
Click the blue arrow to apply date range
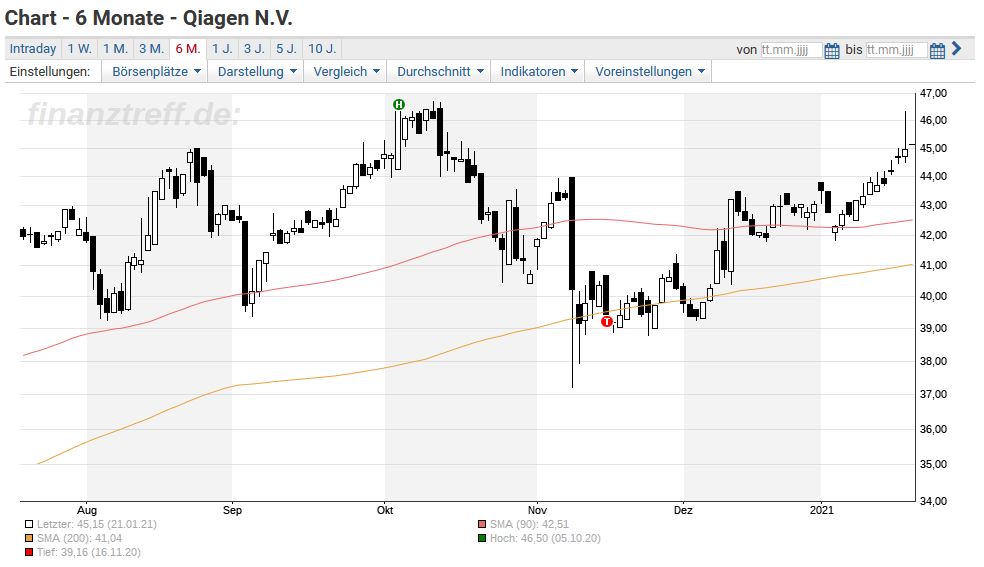[956, 48]
